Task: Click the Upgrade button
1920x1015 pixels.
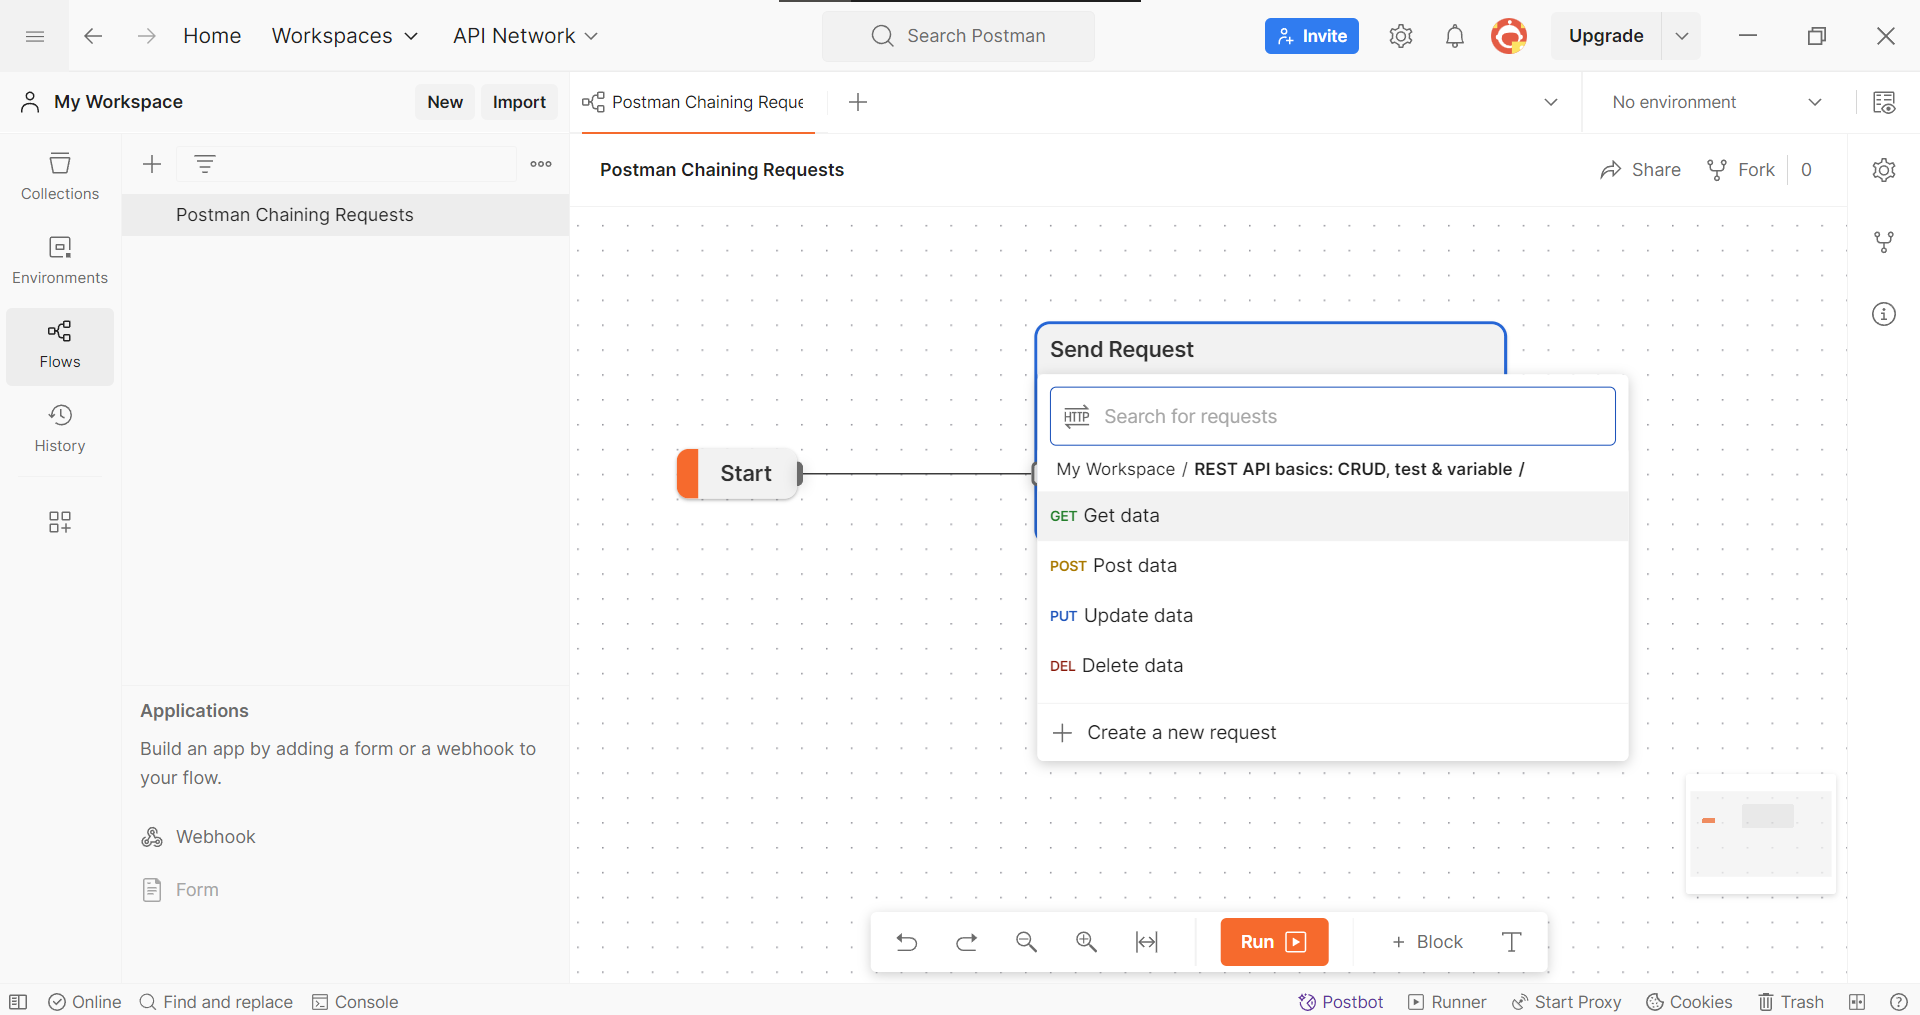Action: [1606, 36]
